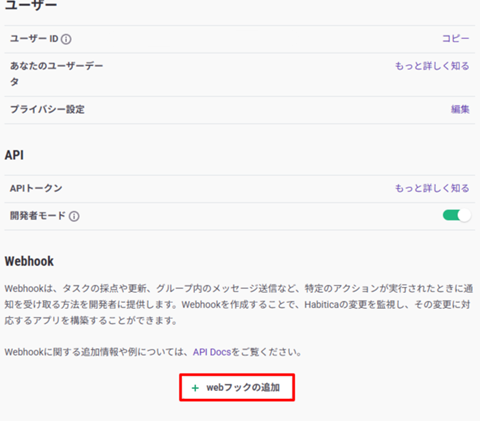Image resolution: width=480 pixels, height=421 pixels.
Task: Open もっと詳しく知る for あなたのユーザーデータ
Action: click(432, 66)
